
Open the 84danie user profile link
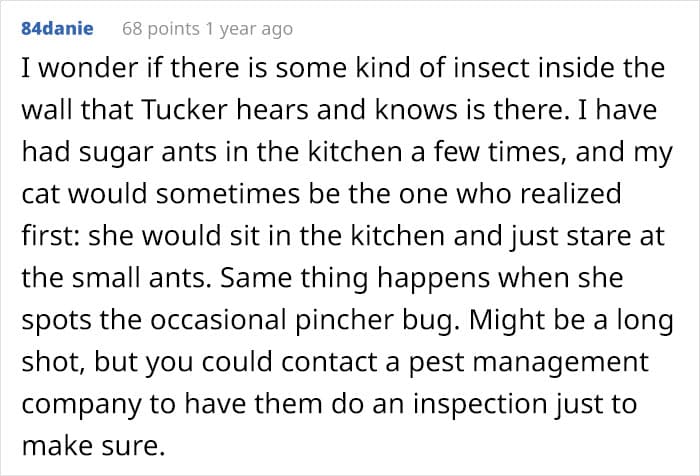57,29
